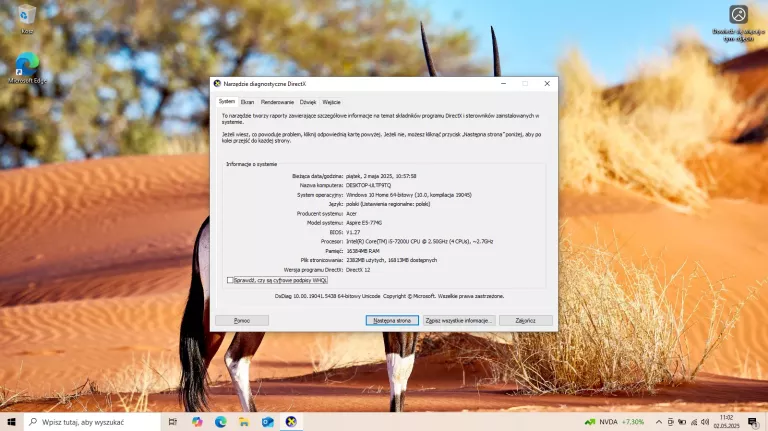Open the Microsoft Edge desktop shortcut
768x431 pixels.
[x=27, y=68]
